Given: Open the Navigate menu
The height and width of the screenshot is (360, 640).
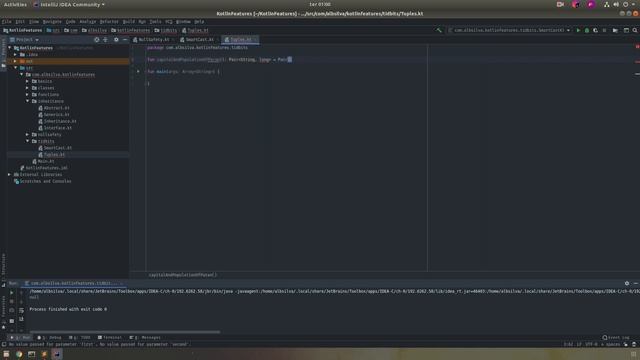Looking at the screenshot, I should (52, 22).
